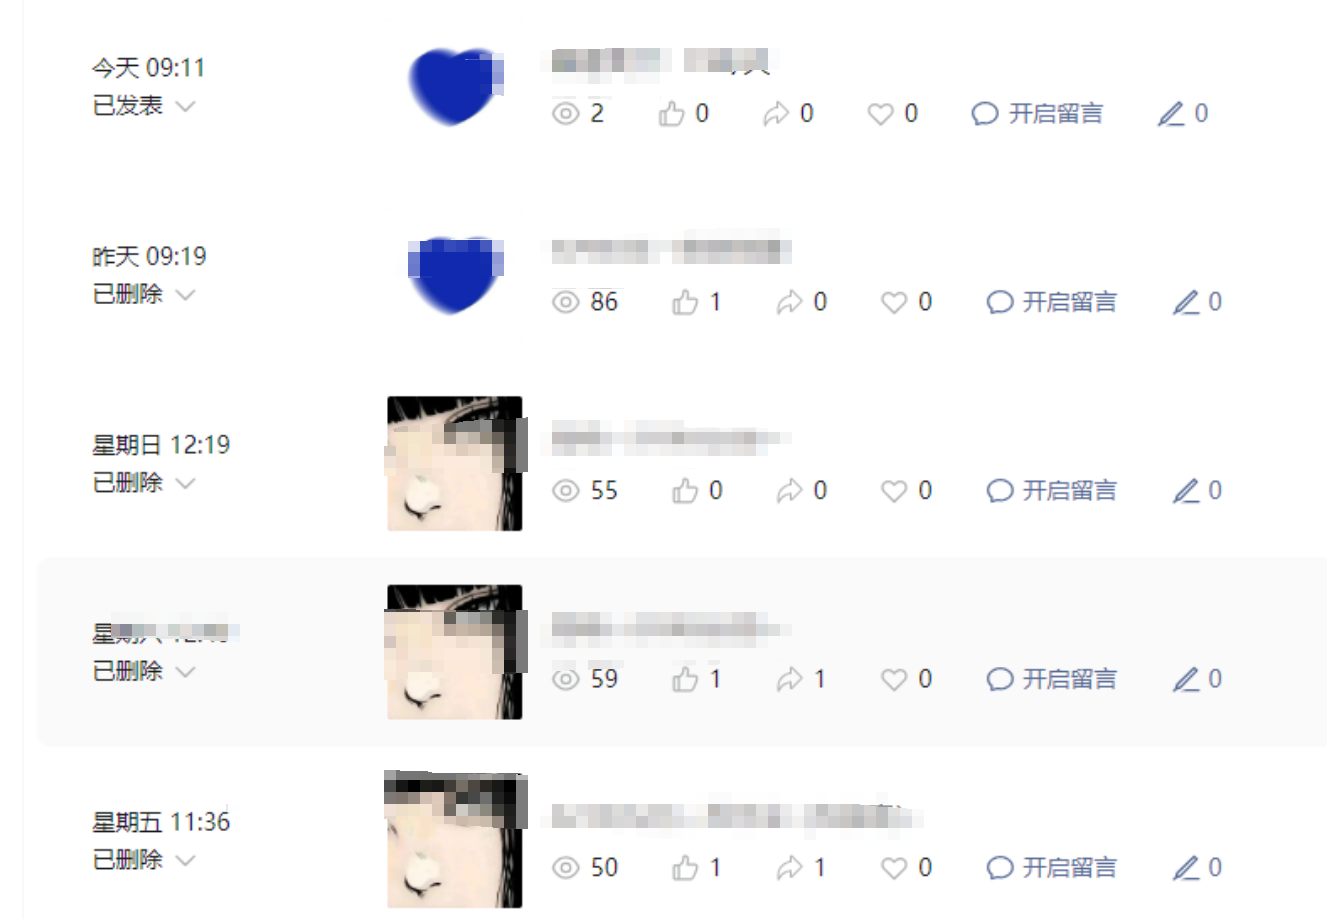Viewport: 1335px width, 919px height.
Task: Open the blue heart thumbnail for today's post
Action: coord(456,86)
